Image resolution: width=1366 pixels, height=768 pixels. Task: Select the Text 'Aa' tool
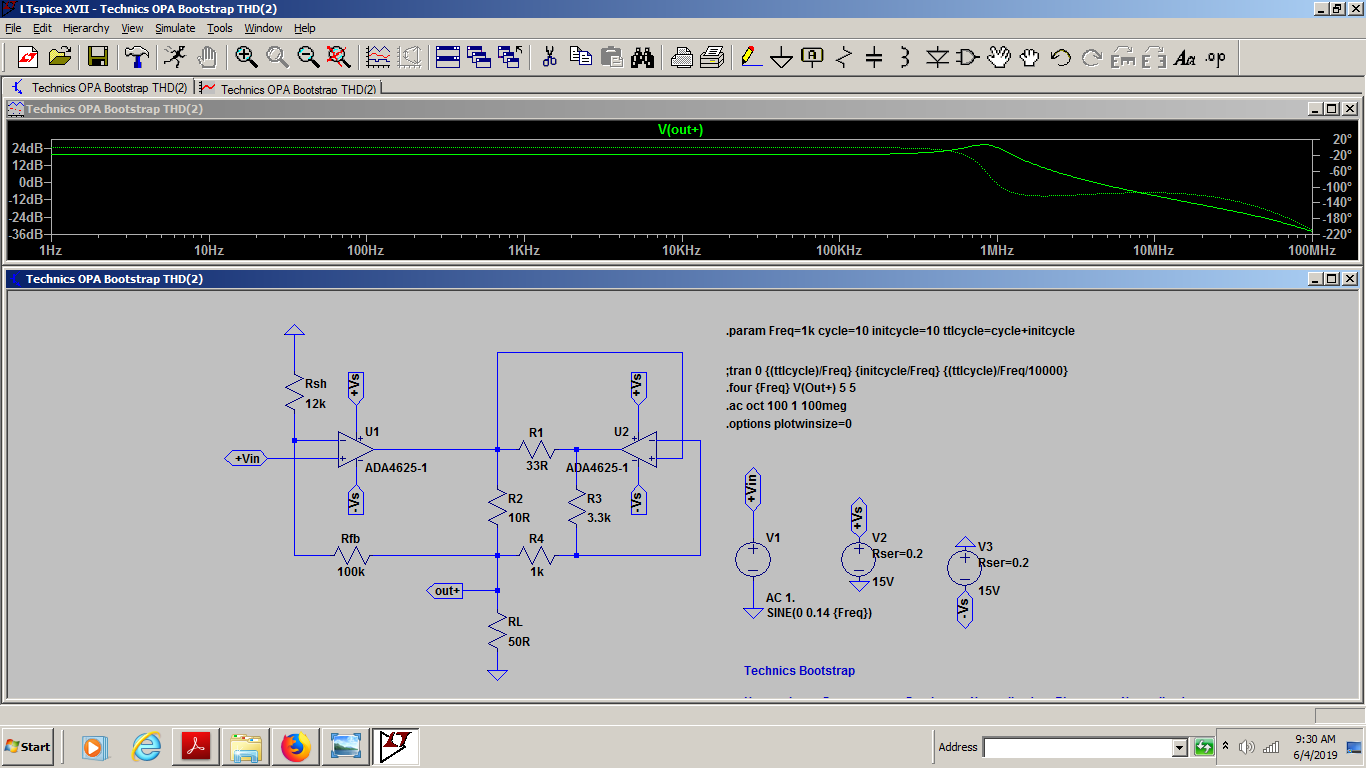[x=1185, y=57]
